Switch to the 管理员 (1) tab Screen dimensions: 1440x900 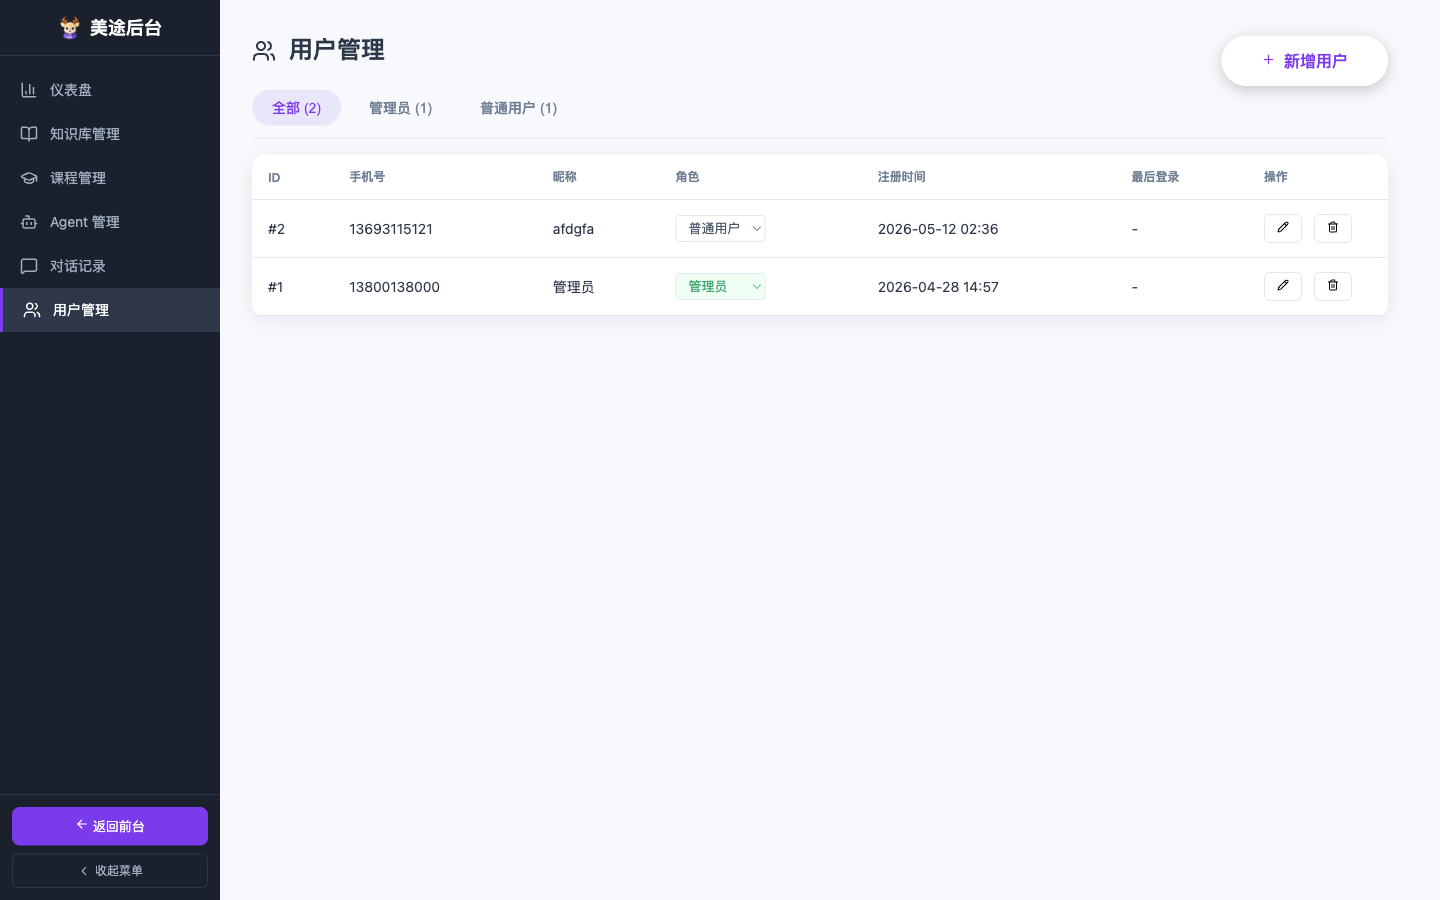pos(400,108)
